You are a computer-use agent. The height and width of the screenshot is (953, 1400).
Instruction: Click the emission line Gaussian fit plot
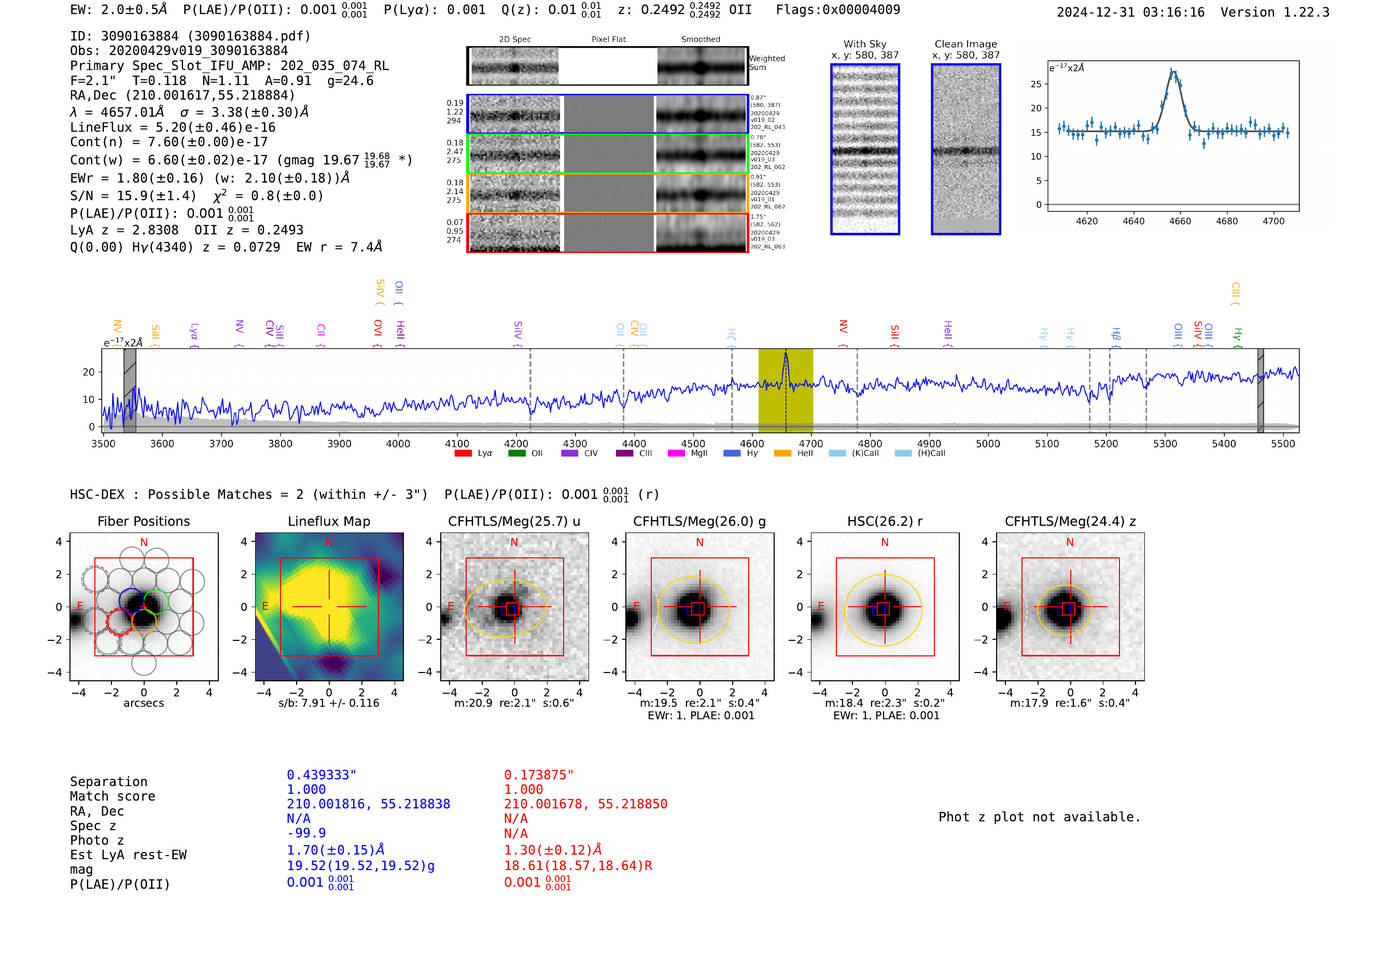tap(1173, 136)
